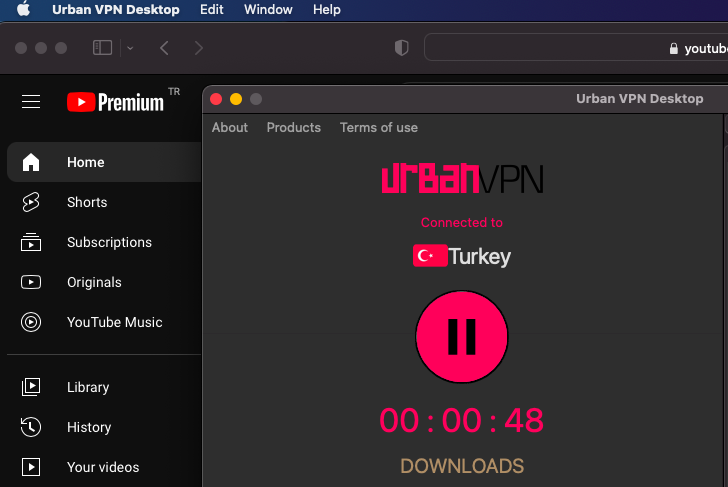Expand the sidebar tab group dropdown arrow
Image resolution: width=728 pixels, height=487 pixels.
click(x=130, y=48)
